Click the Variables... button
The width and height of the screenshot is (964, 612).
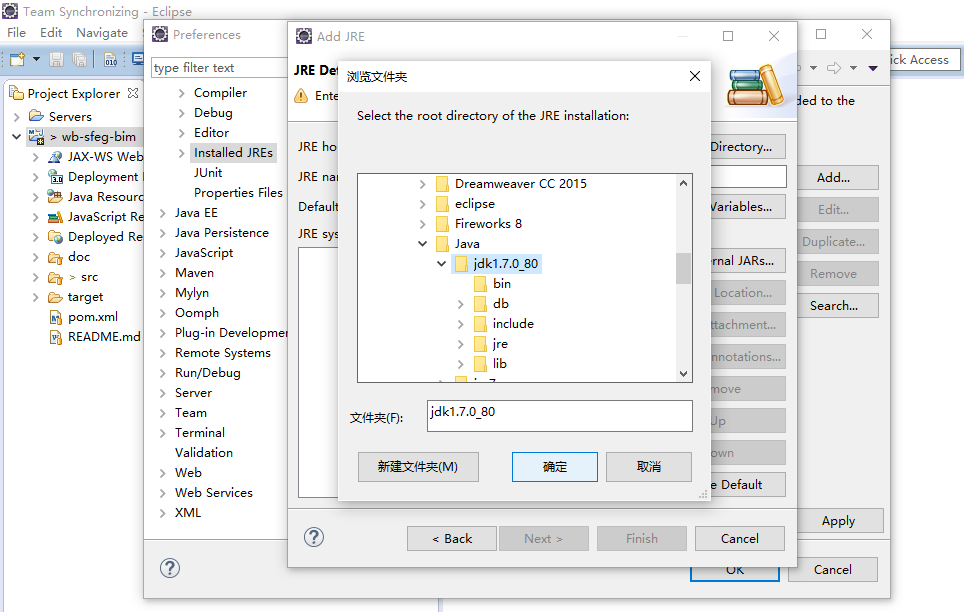coord(748,207)
